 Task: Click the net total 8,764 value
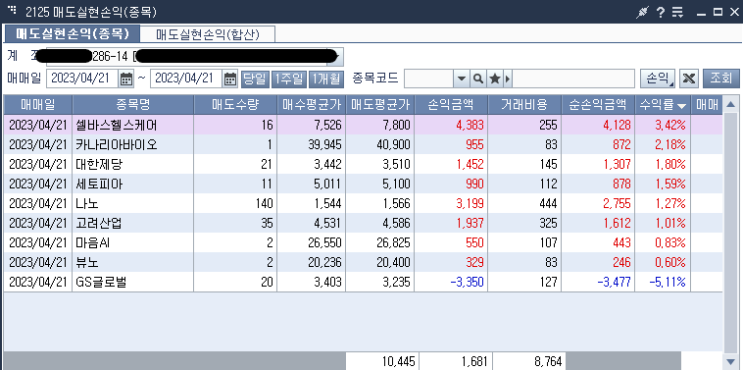(548, 362)
